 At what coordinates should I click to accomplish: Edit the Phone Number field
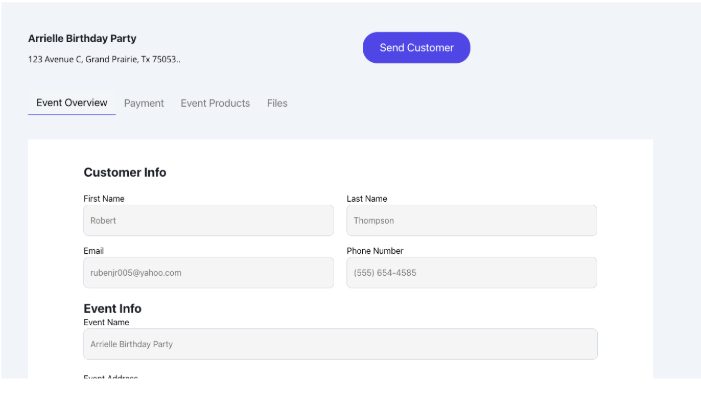click(x=471, y=272)
